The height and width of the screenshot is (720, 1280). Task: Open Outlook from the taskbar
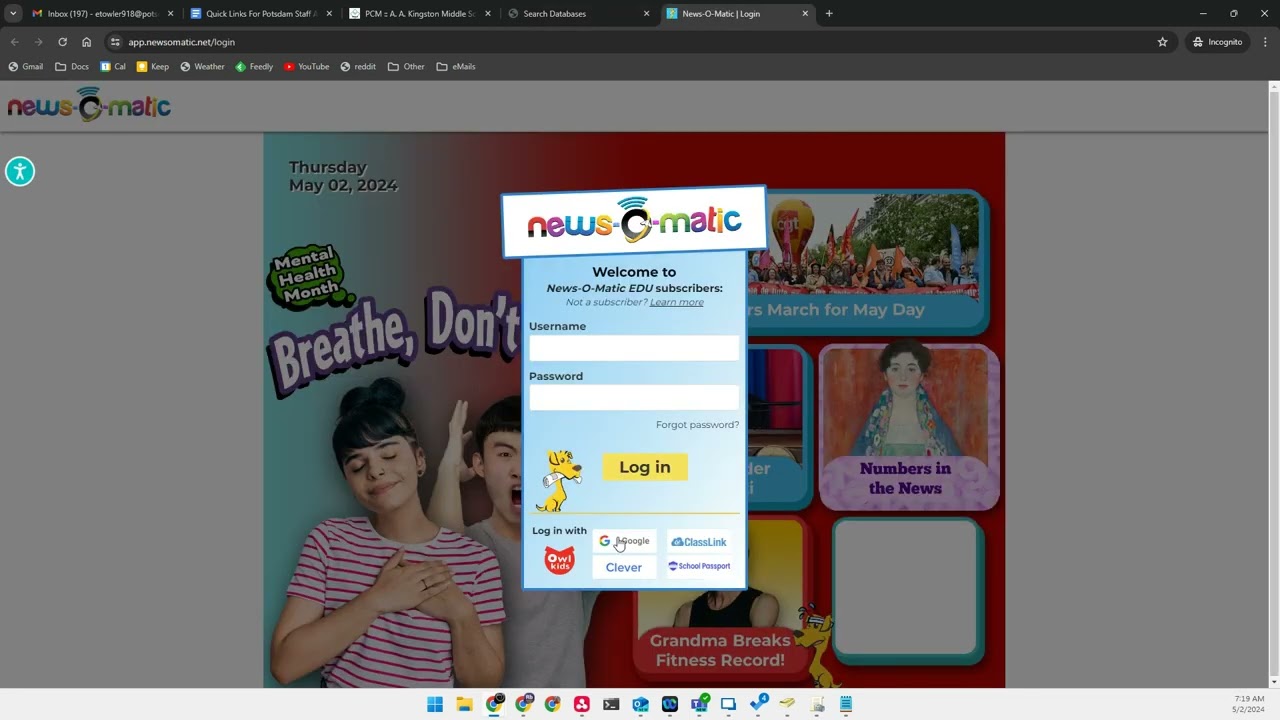click(x=640, y=704)
